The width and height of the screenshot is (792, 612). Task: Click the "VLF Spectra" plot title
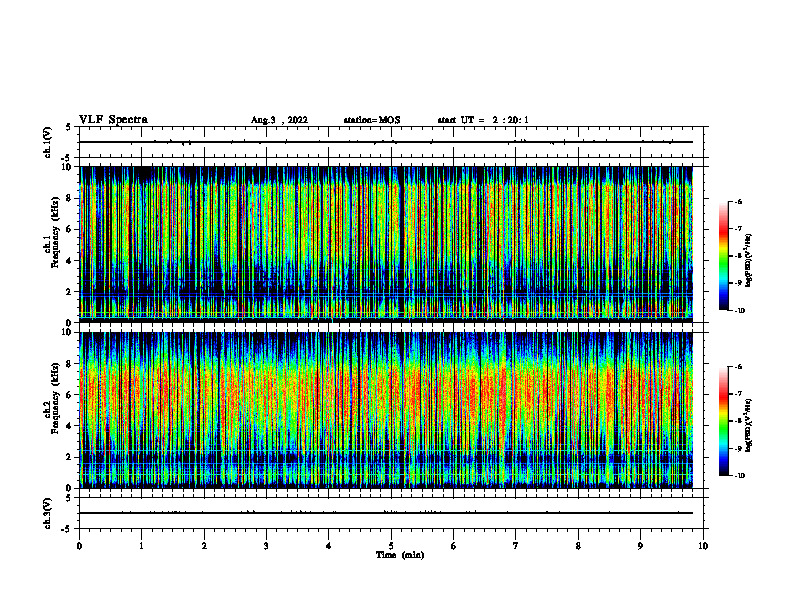pyautogui.click(x=113, y=120)
